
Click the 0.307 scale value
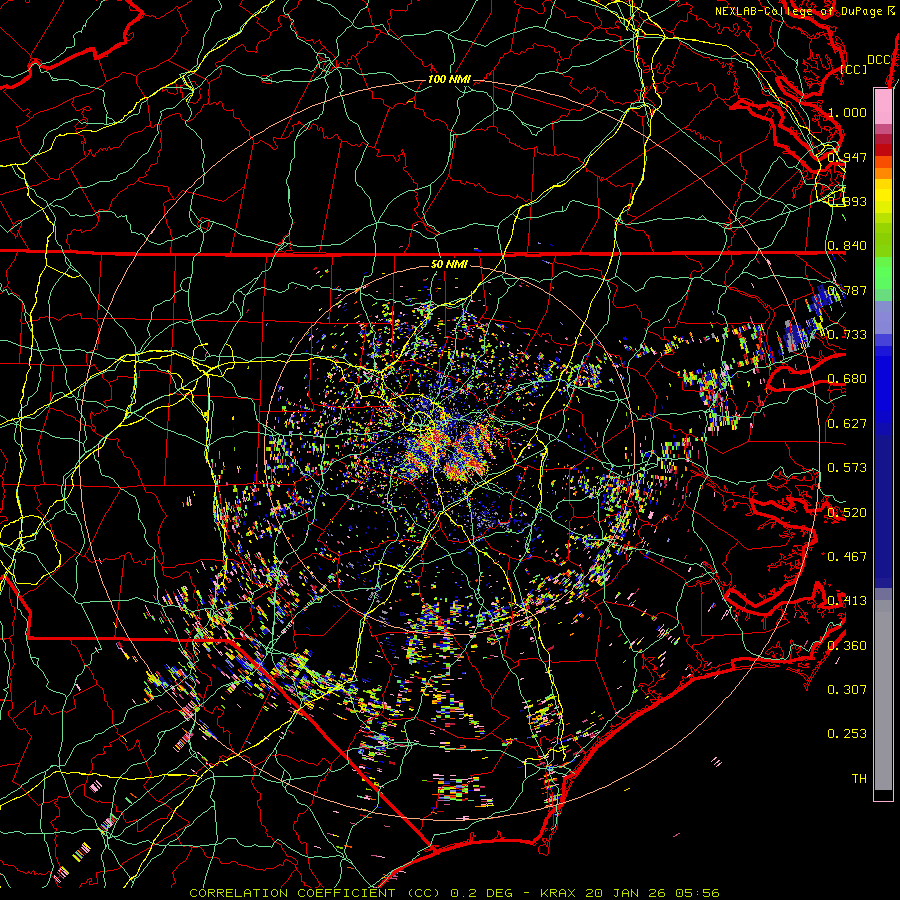(847, 689)
